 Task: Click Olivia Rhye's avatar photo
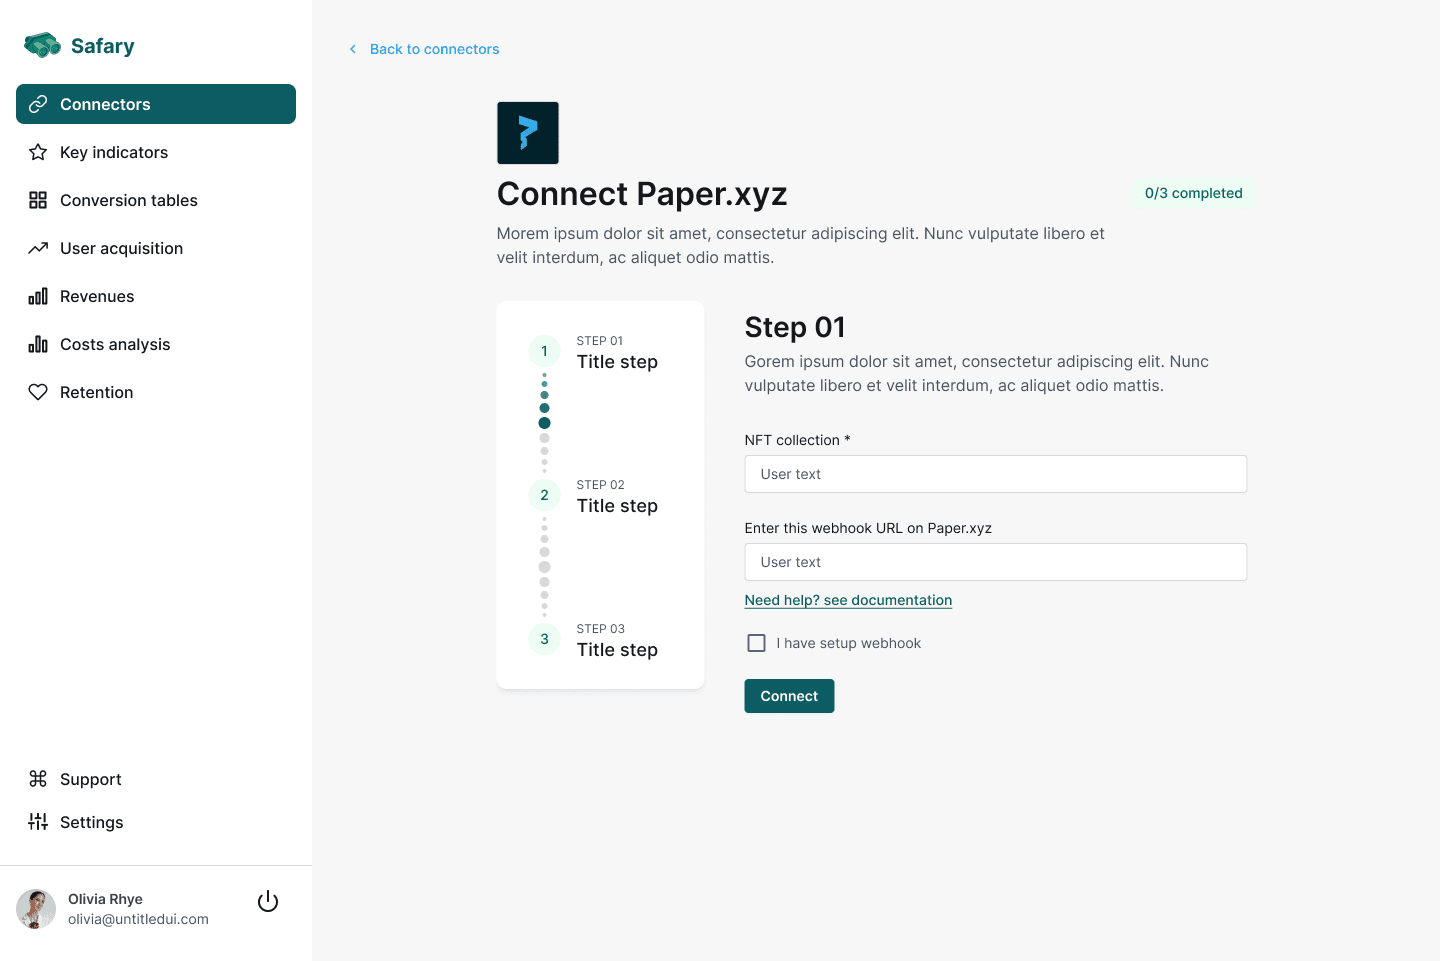(x=36, y=909)
